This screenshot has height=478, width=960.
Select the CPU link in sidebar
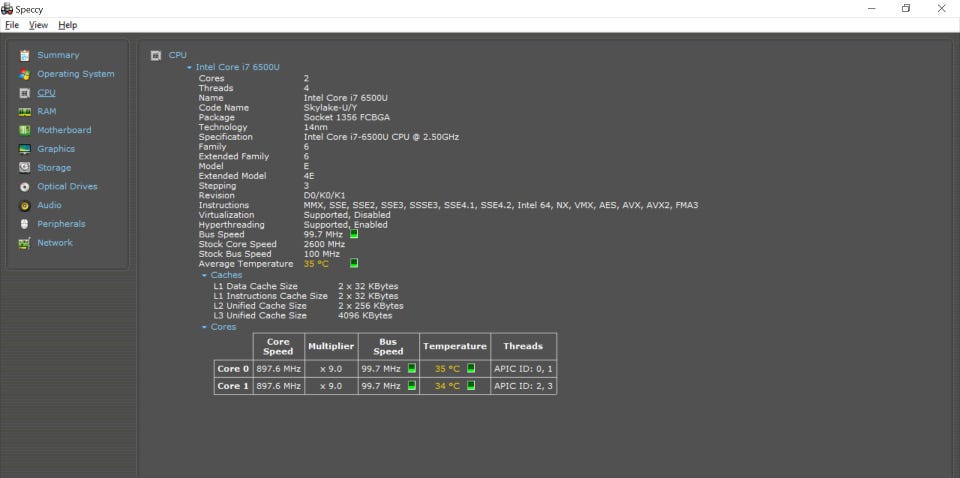pyautogui.click(x=47, y=93)
